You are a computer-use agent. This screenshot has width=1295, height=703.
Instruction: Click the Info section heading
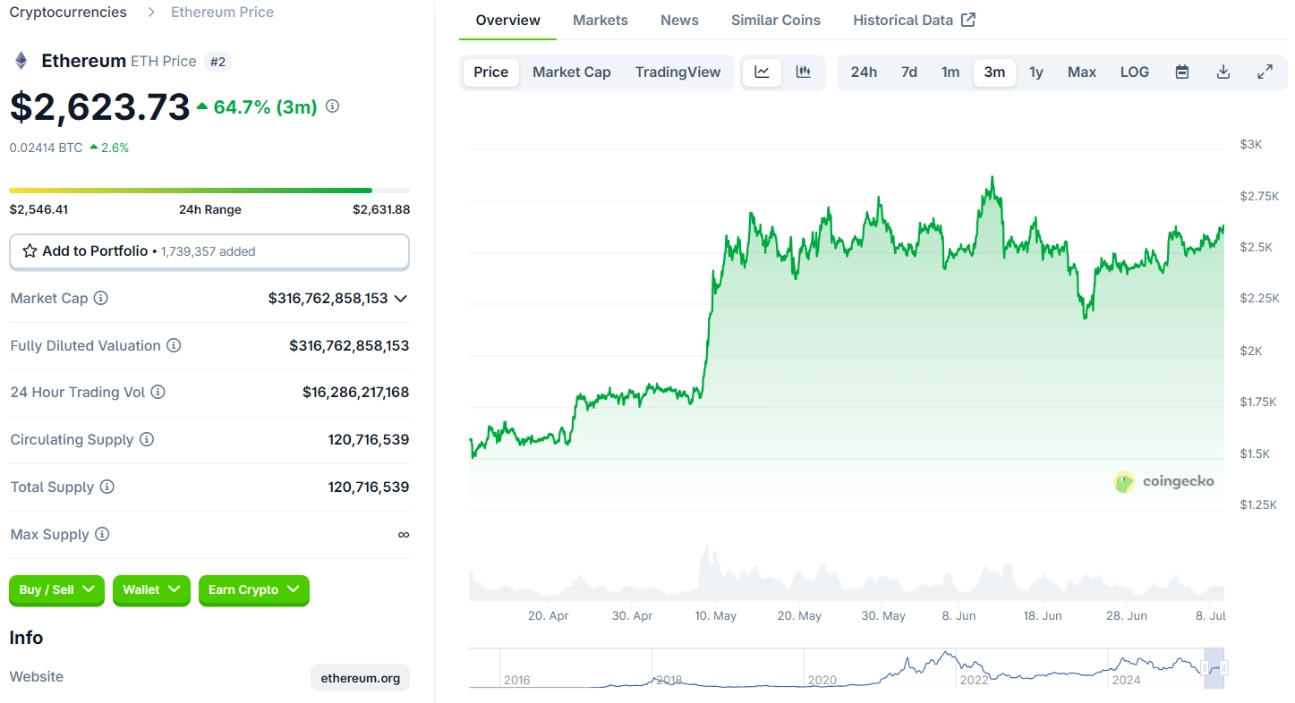26,638
